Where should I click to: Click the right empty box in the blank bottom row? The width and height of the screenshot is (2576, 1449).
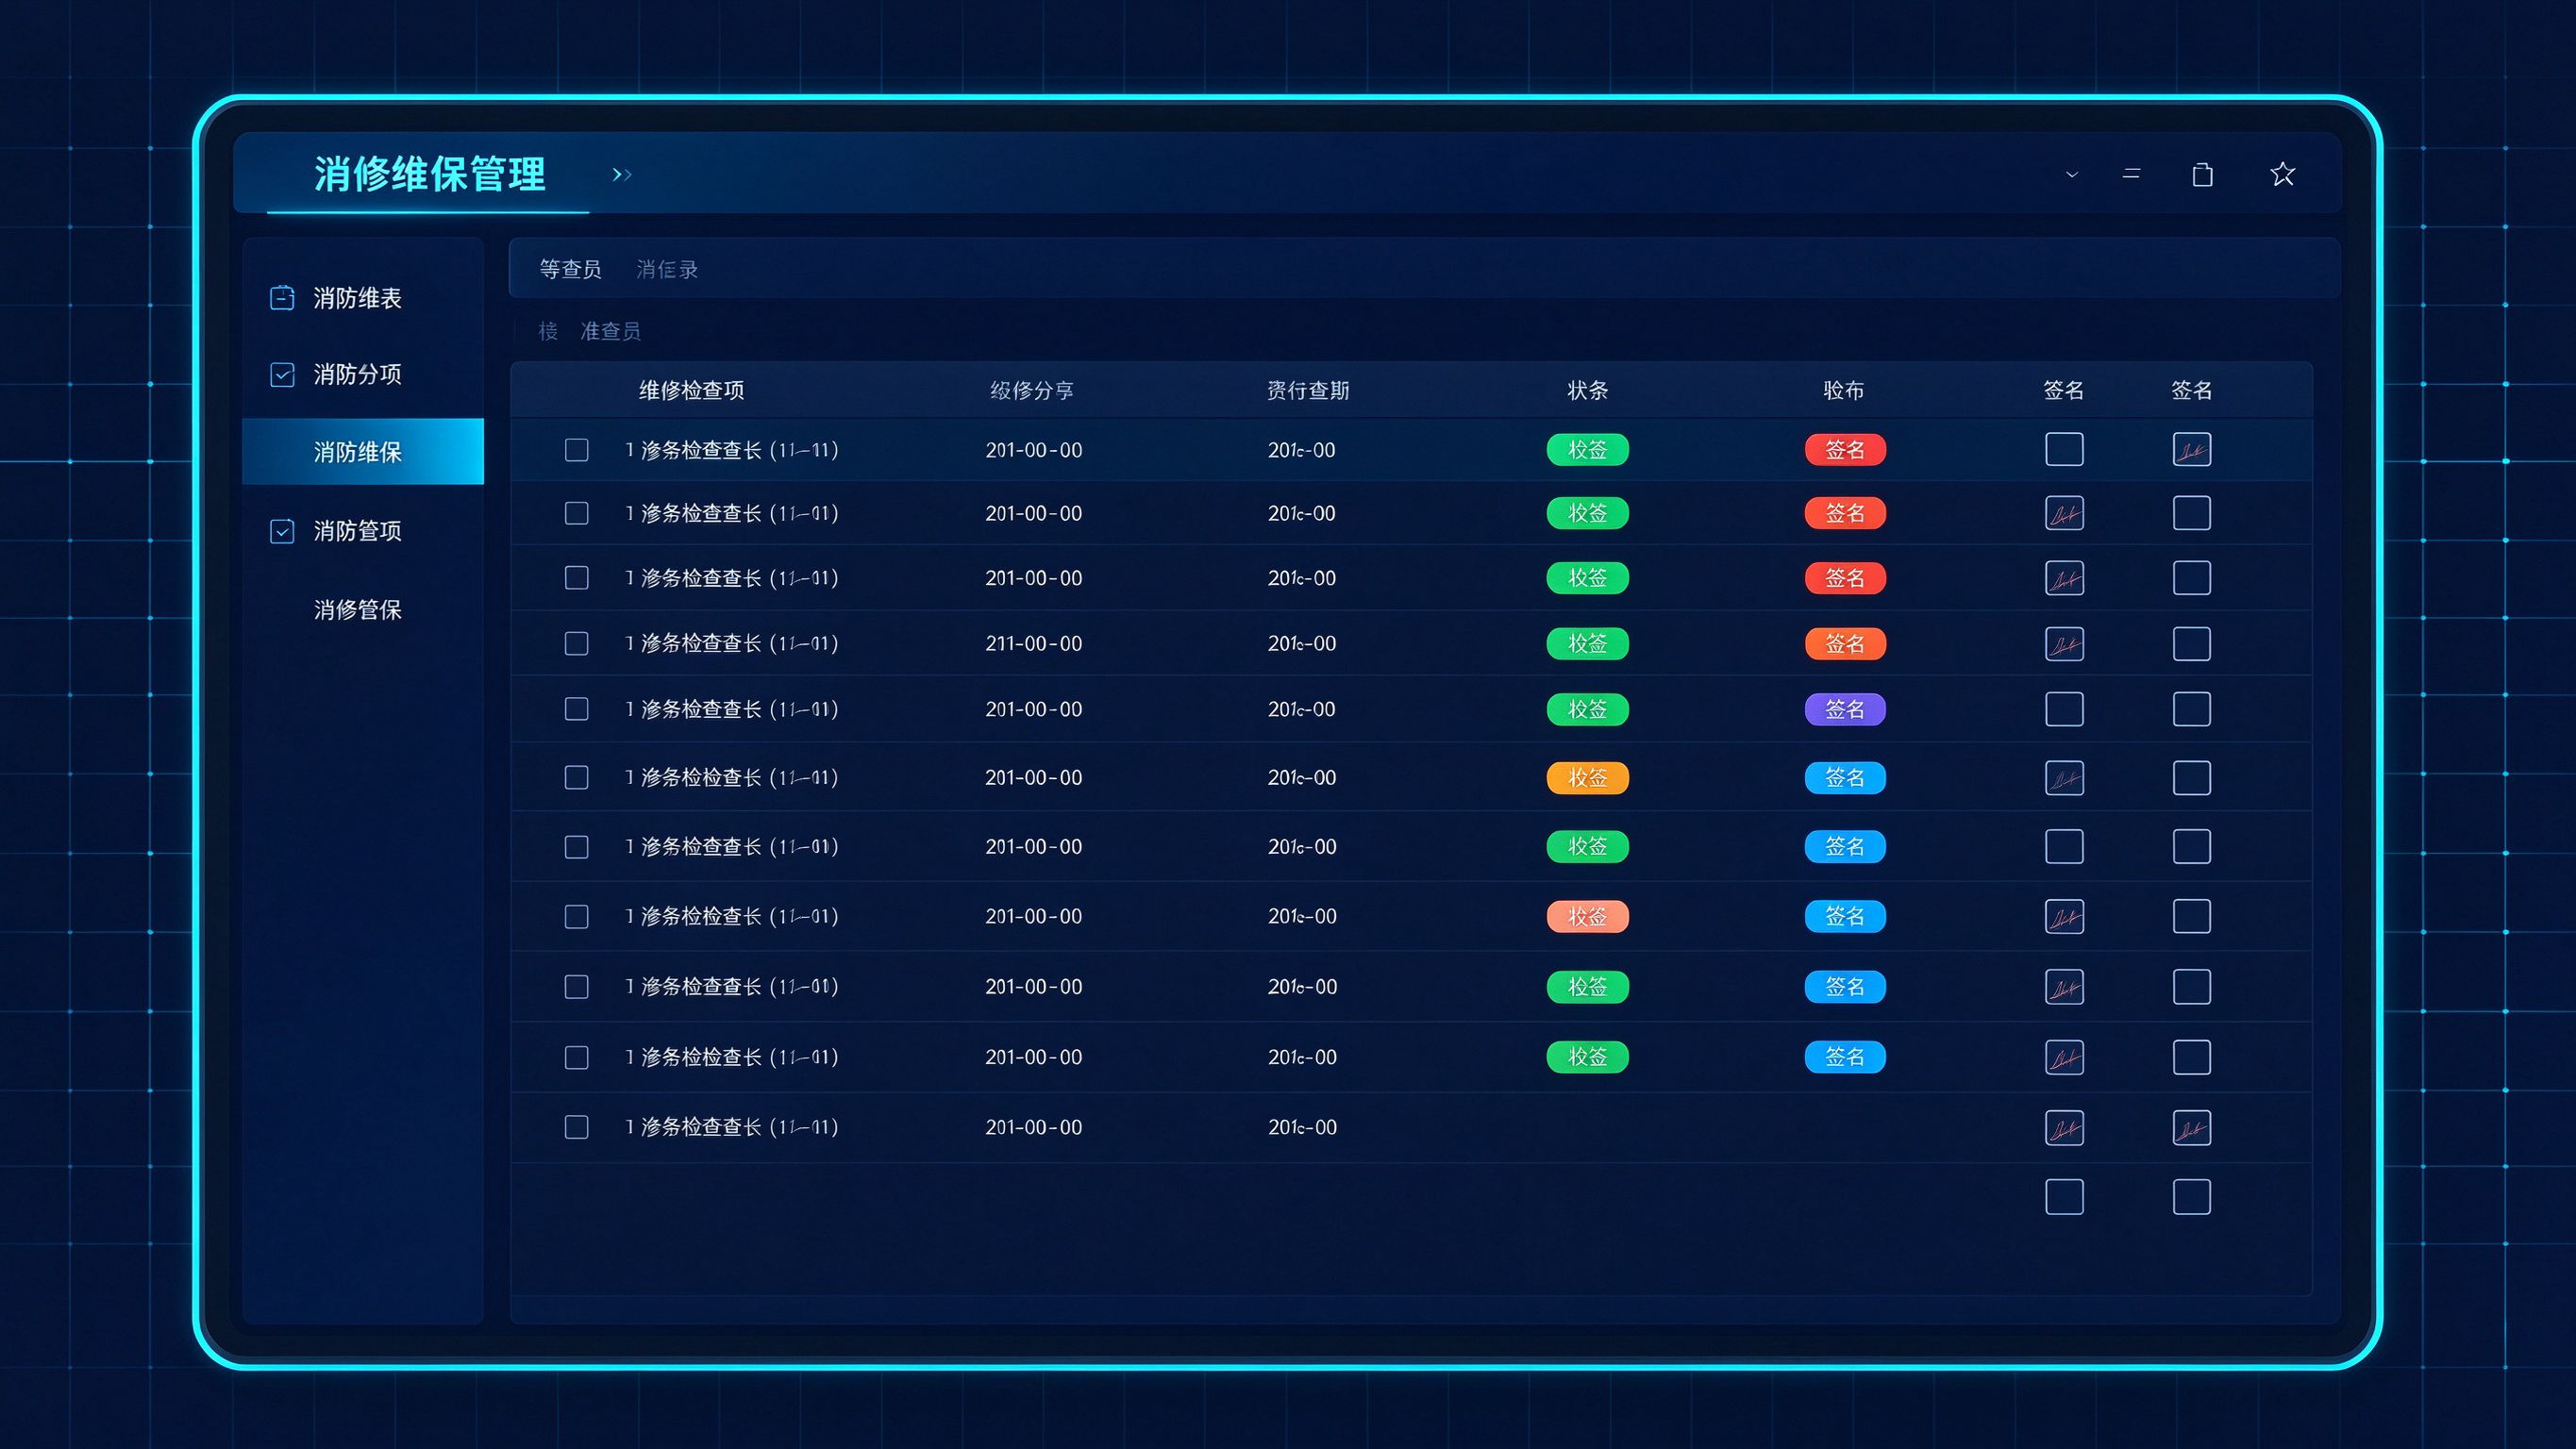coord(2192,1197)
